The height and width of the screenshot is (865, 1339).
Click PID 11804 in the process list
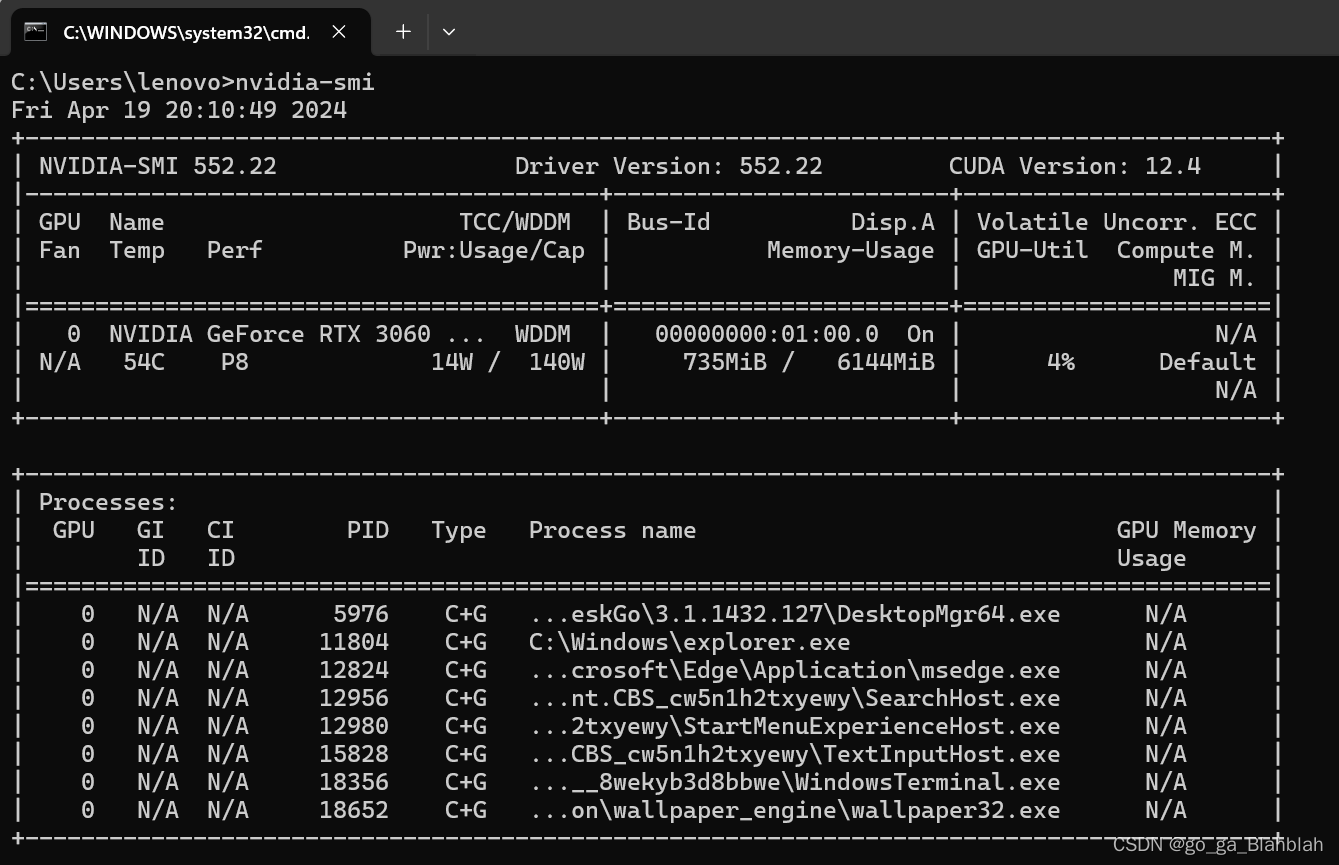coord(354,641)
